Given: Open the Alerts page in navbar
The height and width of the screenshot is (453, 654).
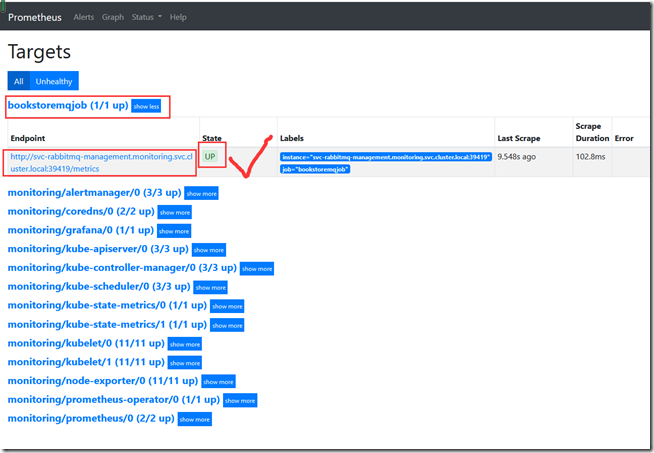Looking at the screenshot, I should (x=83, y=17).
